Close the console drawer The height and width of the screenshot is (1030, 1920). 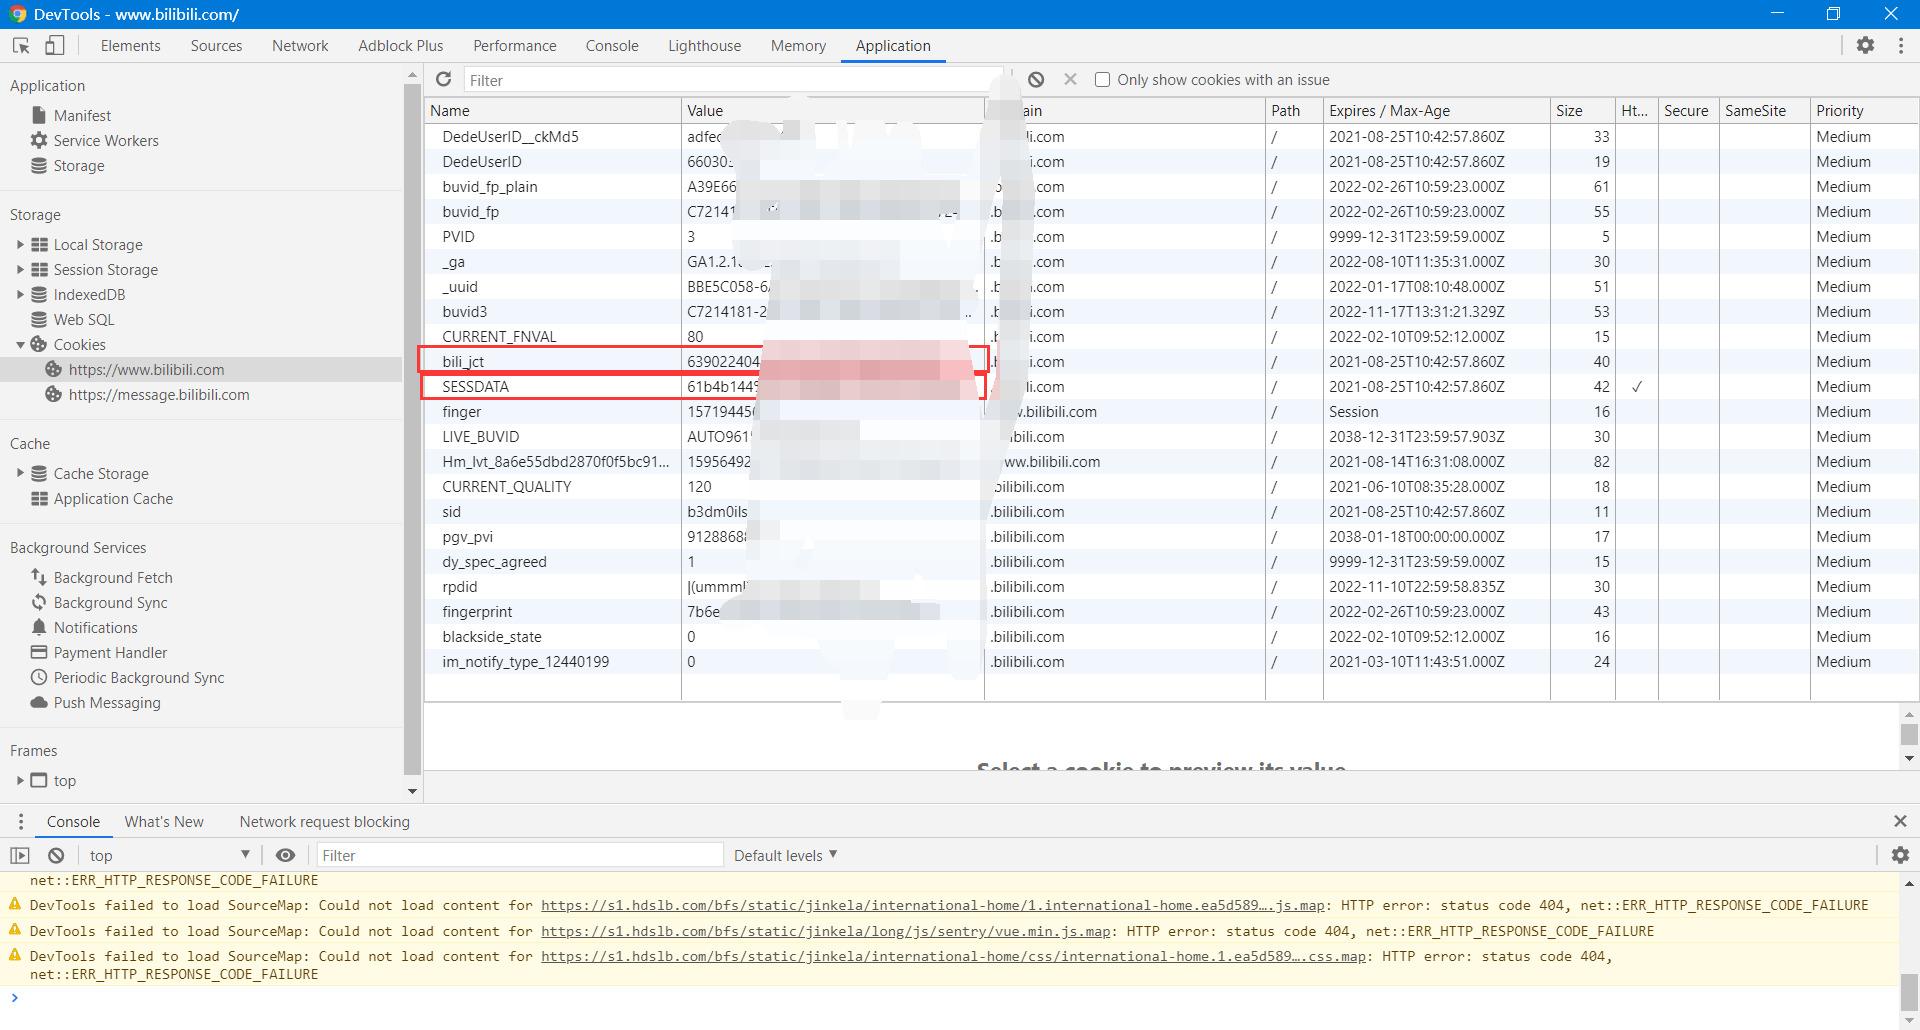point(1900,821)
